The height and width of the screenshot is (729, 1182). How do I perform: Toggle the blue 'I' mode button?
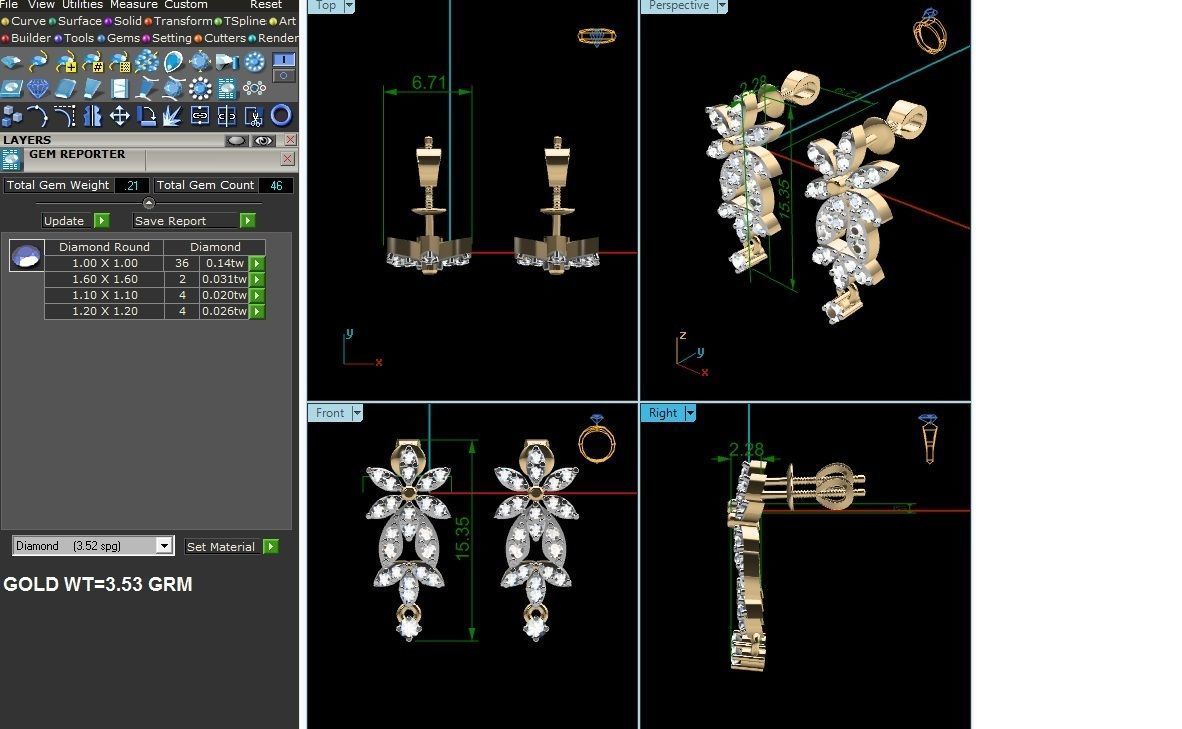click(x=283, y=60)
